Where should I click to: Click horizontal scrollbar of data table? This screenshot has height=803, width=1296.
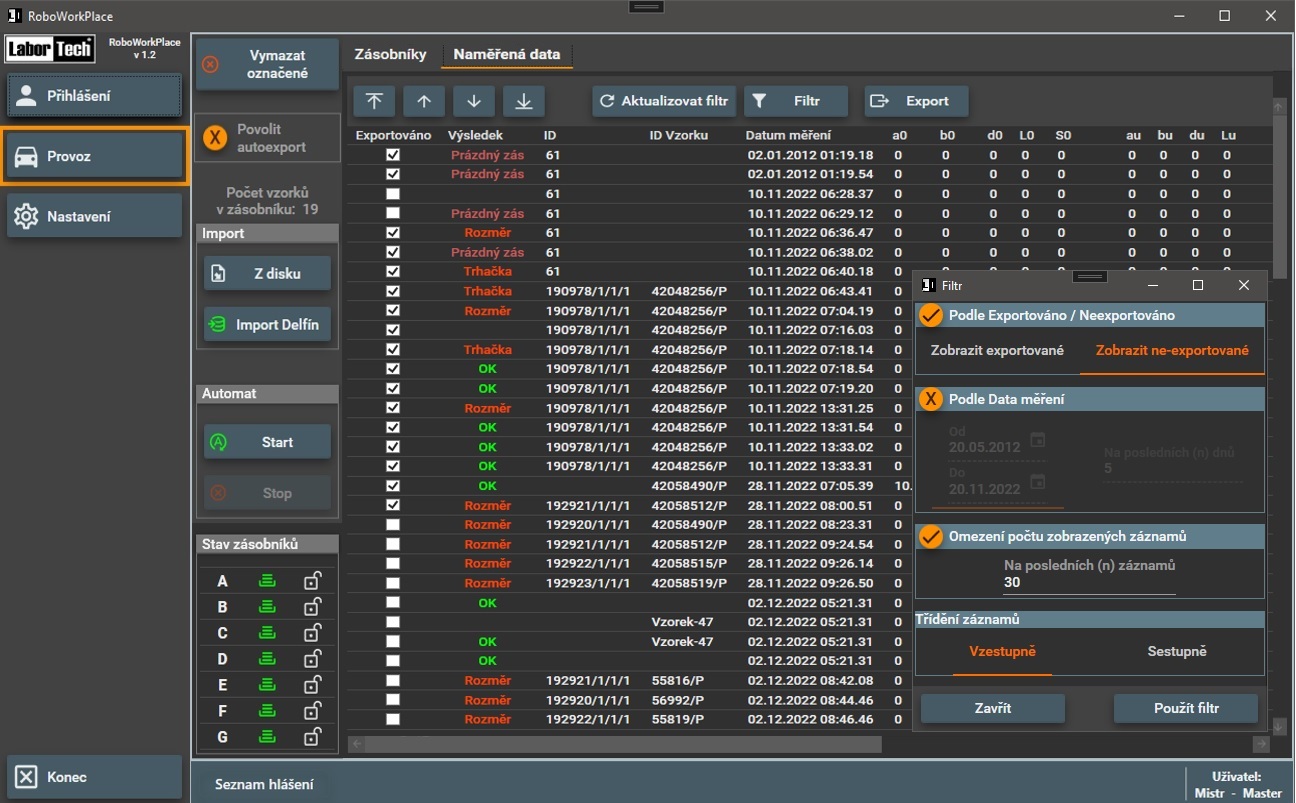tap(623, 744)
